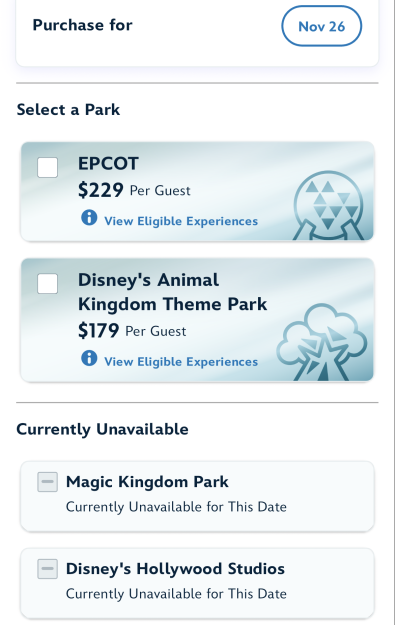Viewport: 395px width, 625px height.
Task: Click the Magic Kingdom Park unavailable card
Action: [x=197, y=496]
